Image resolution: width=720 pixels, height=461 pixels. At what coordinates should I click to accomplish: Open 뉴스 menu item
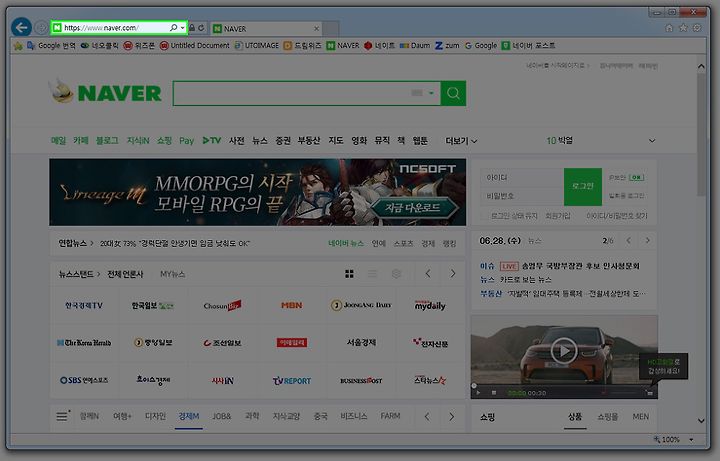coord(259,141)
